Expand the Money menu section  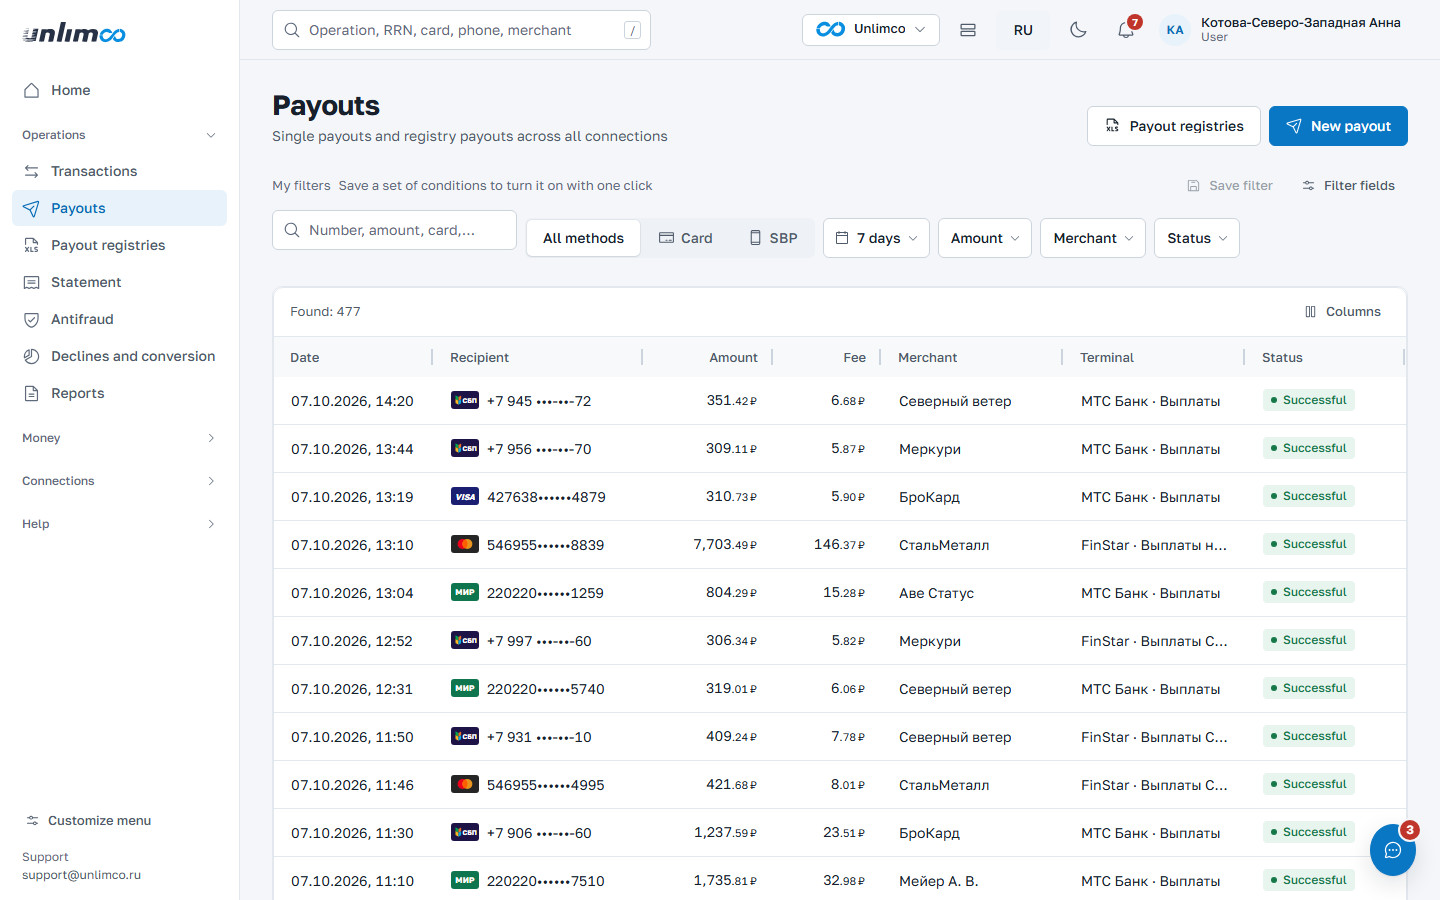[119, 438]
